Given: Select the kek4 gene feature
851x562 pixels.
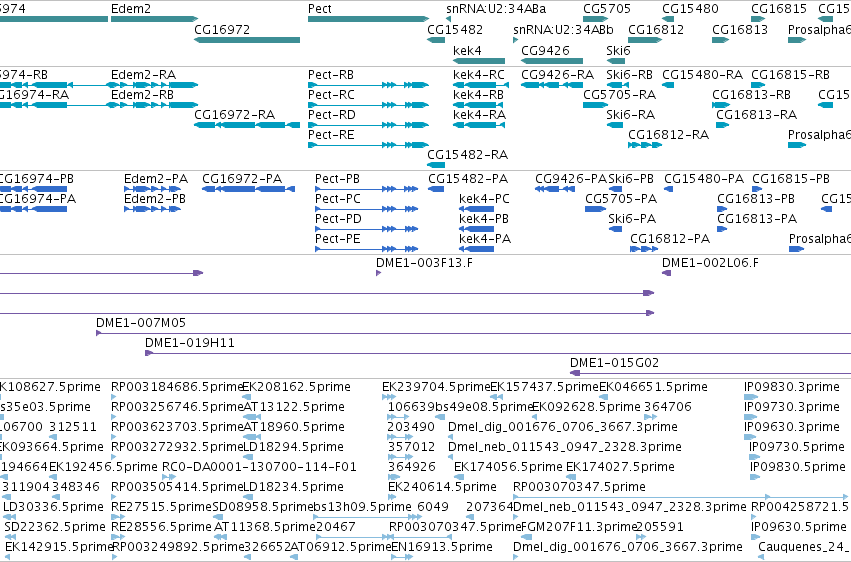Looking at the screenshot, I should tap(479, 61).
